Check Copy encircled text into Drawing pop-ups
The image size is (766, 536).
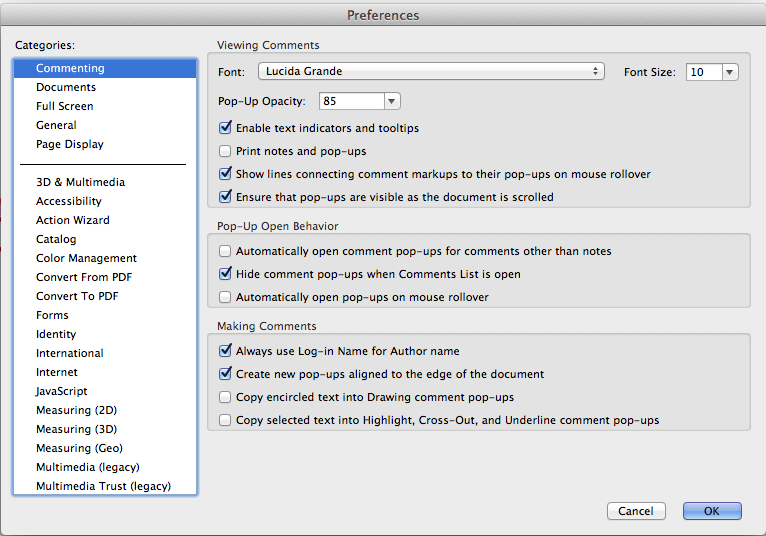pos(225,397)
